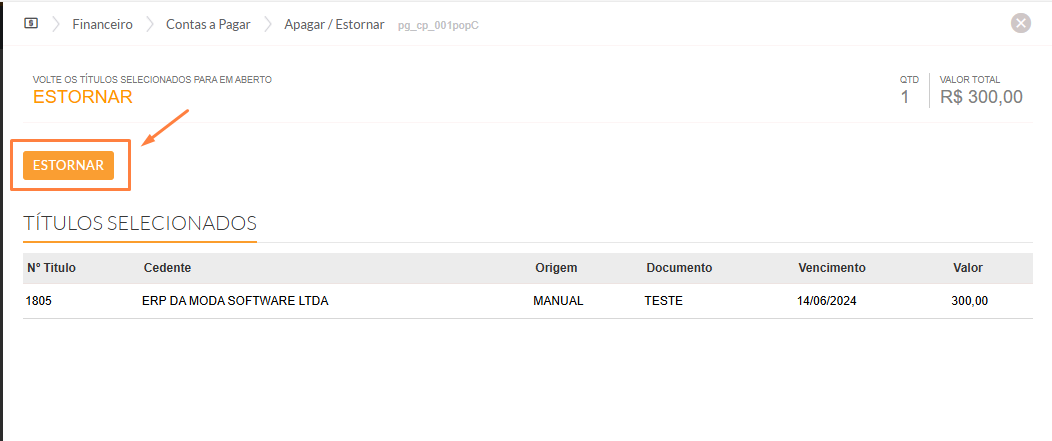1052x441 pixels.
Task: Close the popup with the X button
Action: coord(1020,24)
